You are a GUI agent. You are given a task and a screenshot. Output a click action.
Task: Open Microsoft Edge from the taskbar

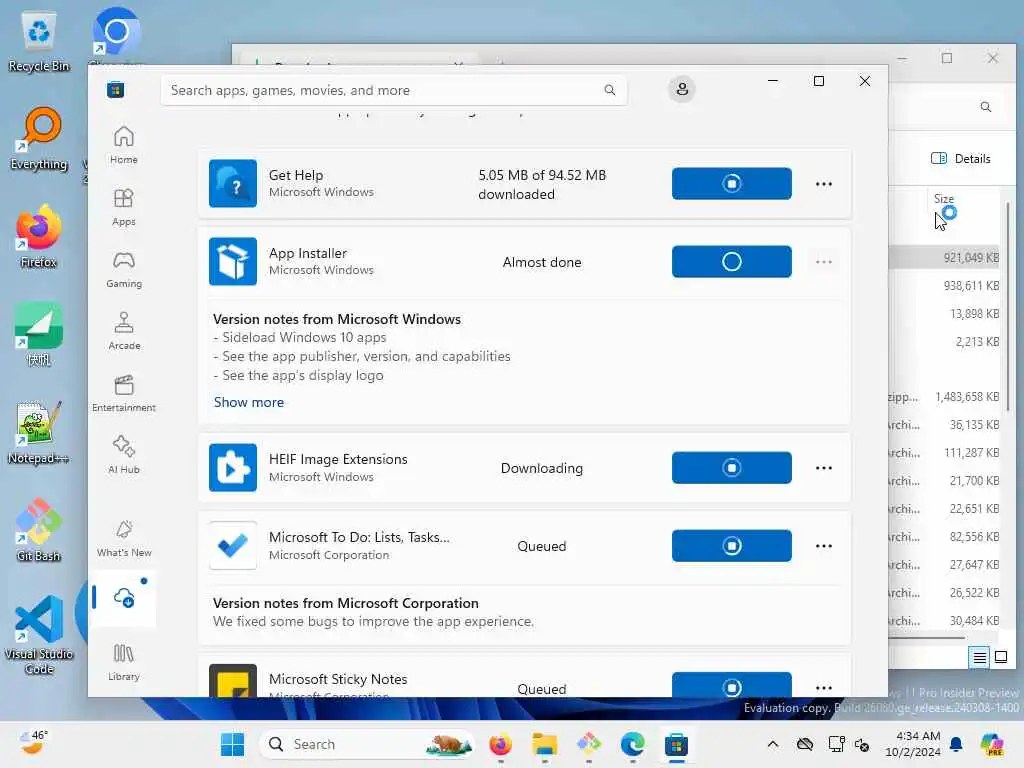pyautogui.click(x=632, y=744)
